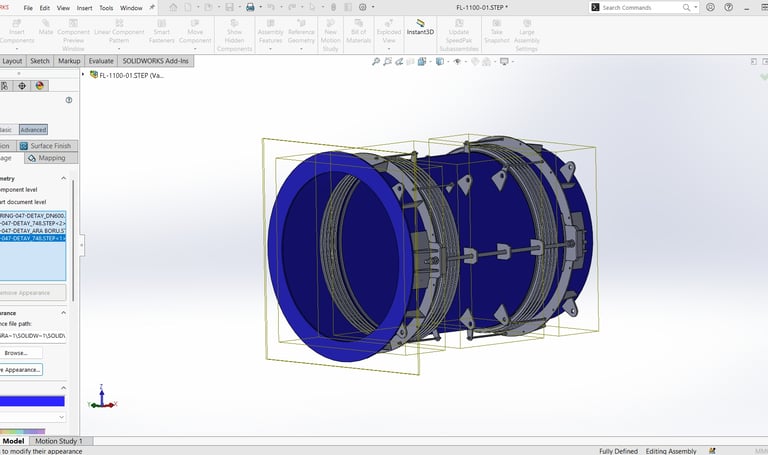Click Take Snapshot in the ribbon

tap(497, 32)
